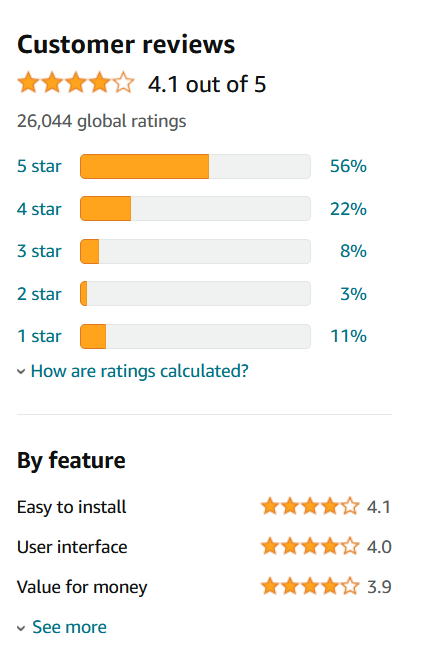Image resolution: width=421 pixels, height=651 pixels.
Task: Click the overall 4.1 star rating icons
Action: [x=76, y=82]
